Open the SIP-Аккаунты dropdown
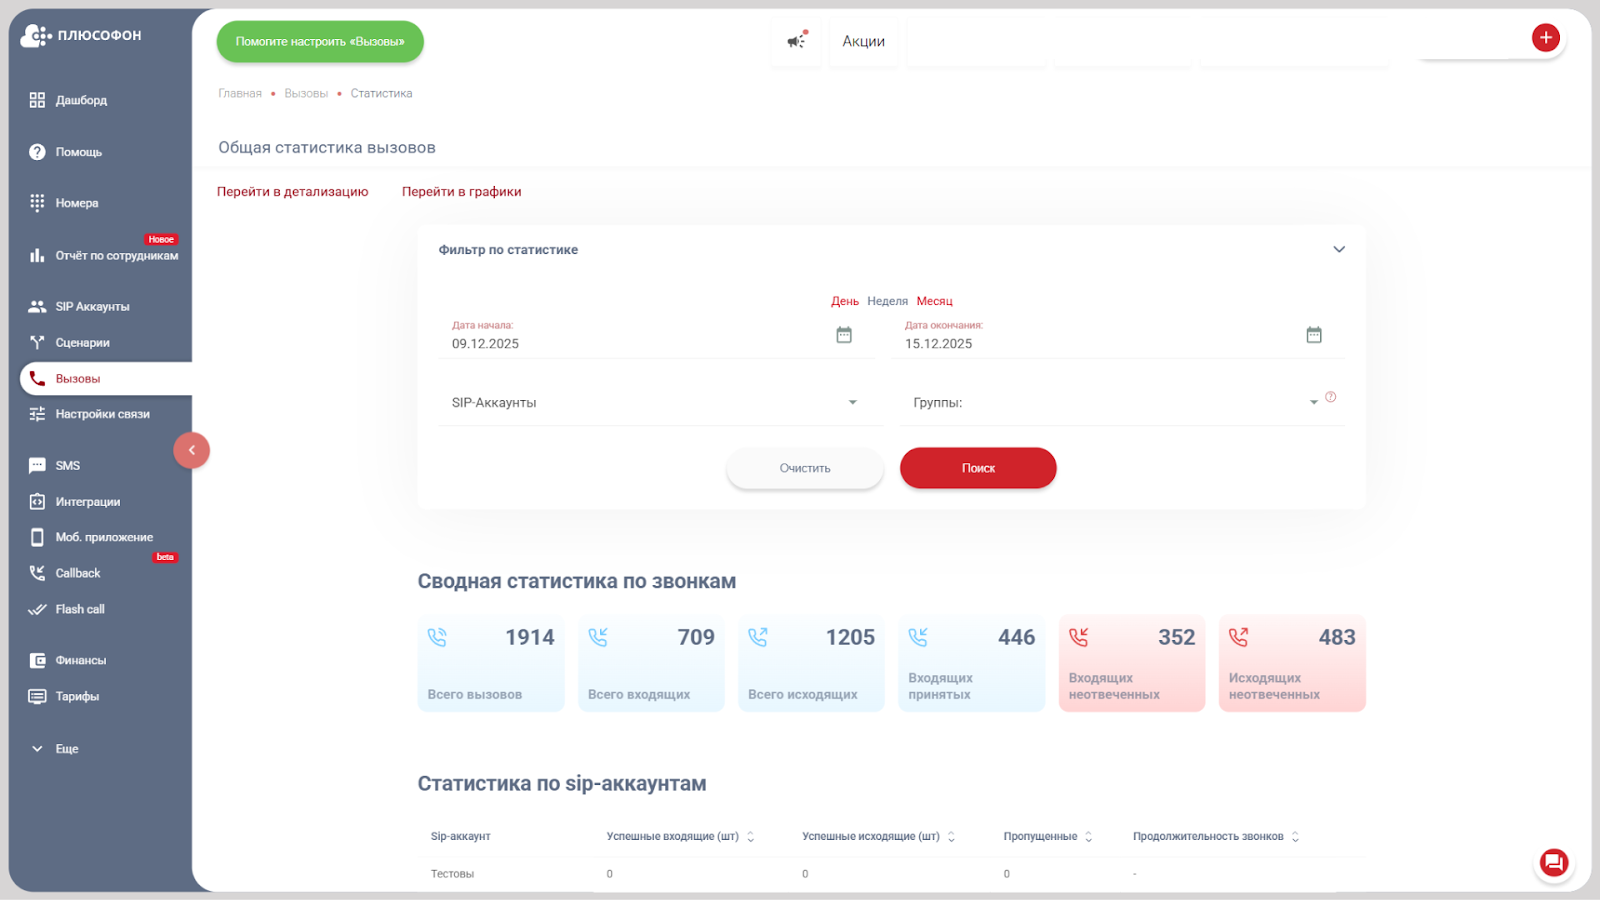 click(852, 402)
